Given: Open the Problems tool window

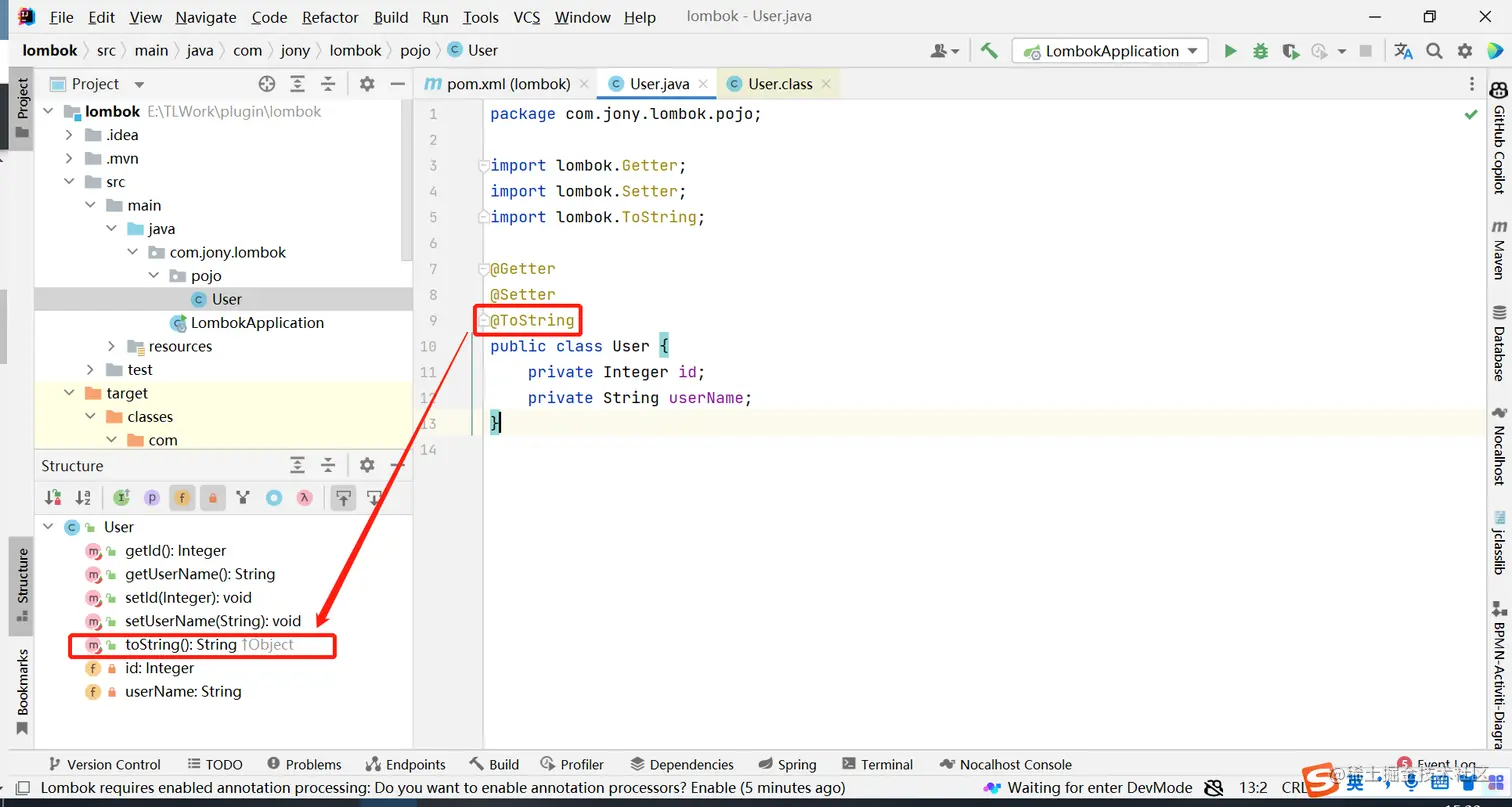Looking at the screenshot, I should (x=304, y=764).
